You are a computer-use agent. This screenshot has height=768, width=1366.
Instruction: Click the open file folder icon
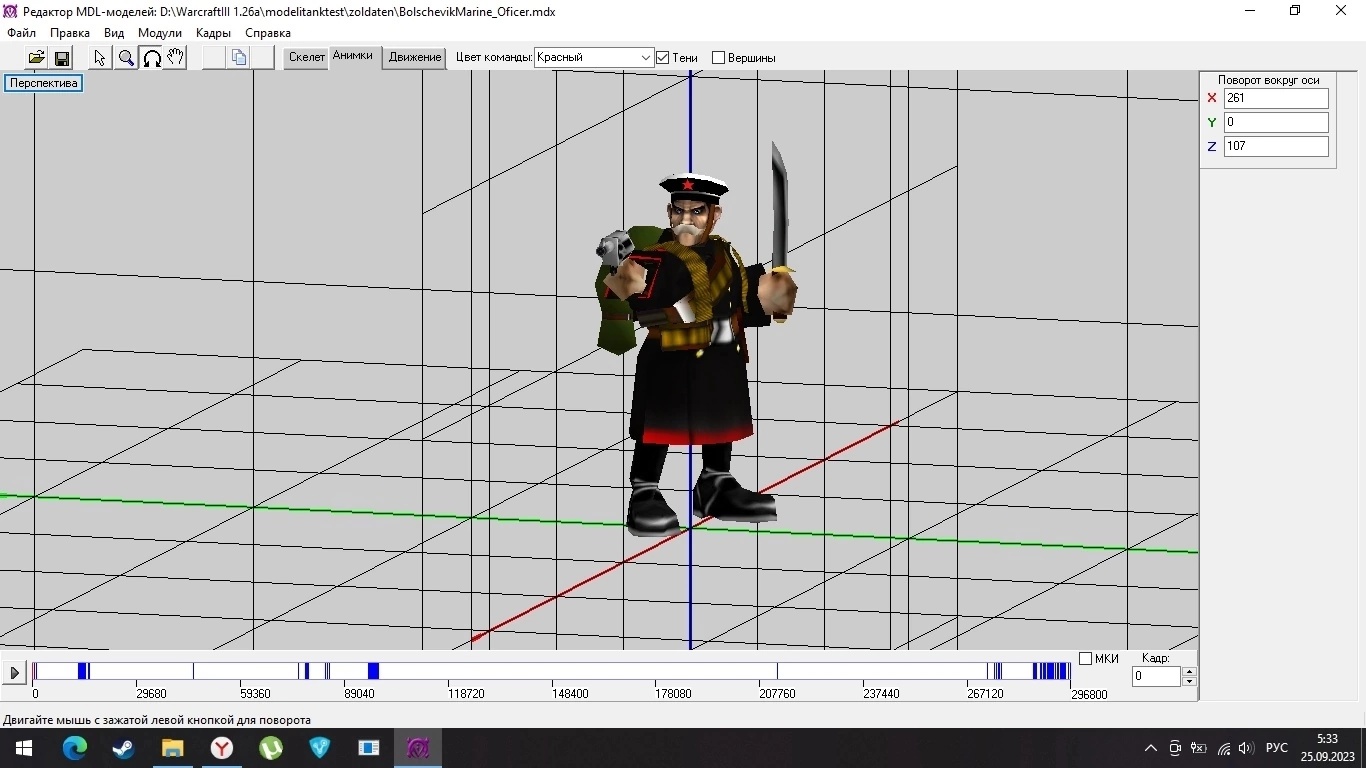point(36,58)
